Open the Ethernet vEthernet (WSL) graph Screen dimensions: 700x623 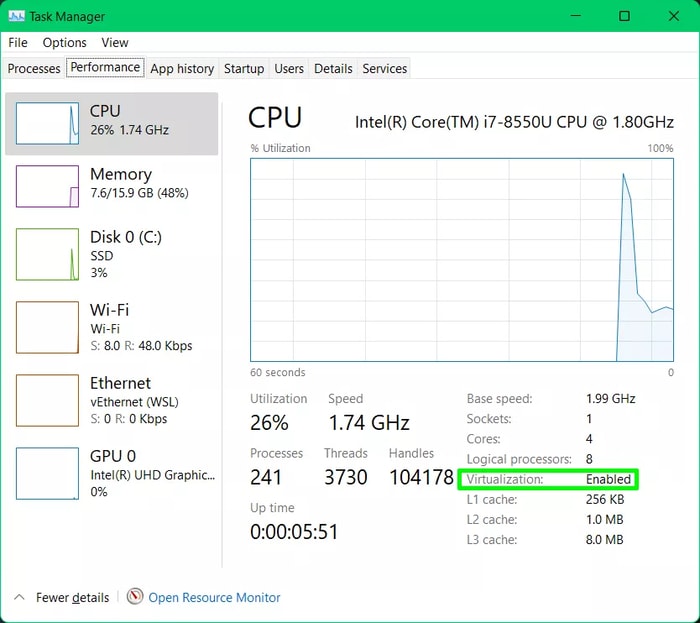47,400
